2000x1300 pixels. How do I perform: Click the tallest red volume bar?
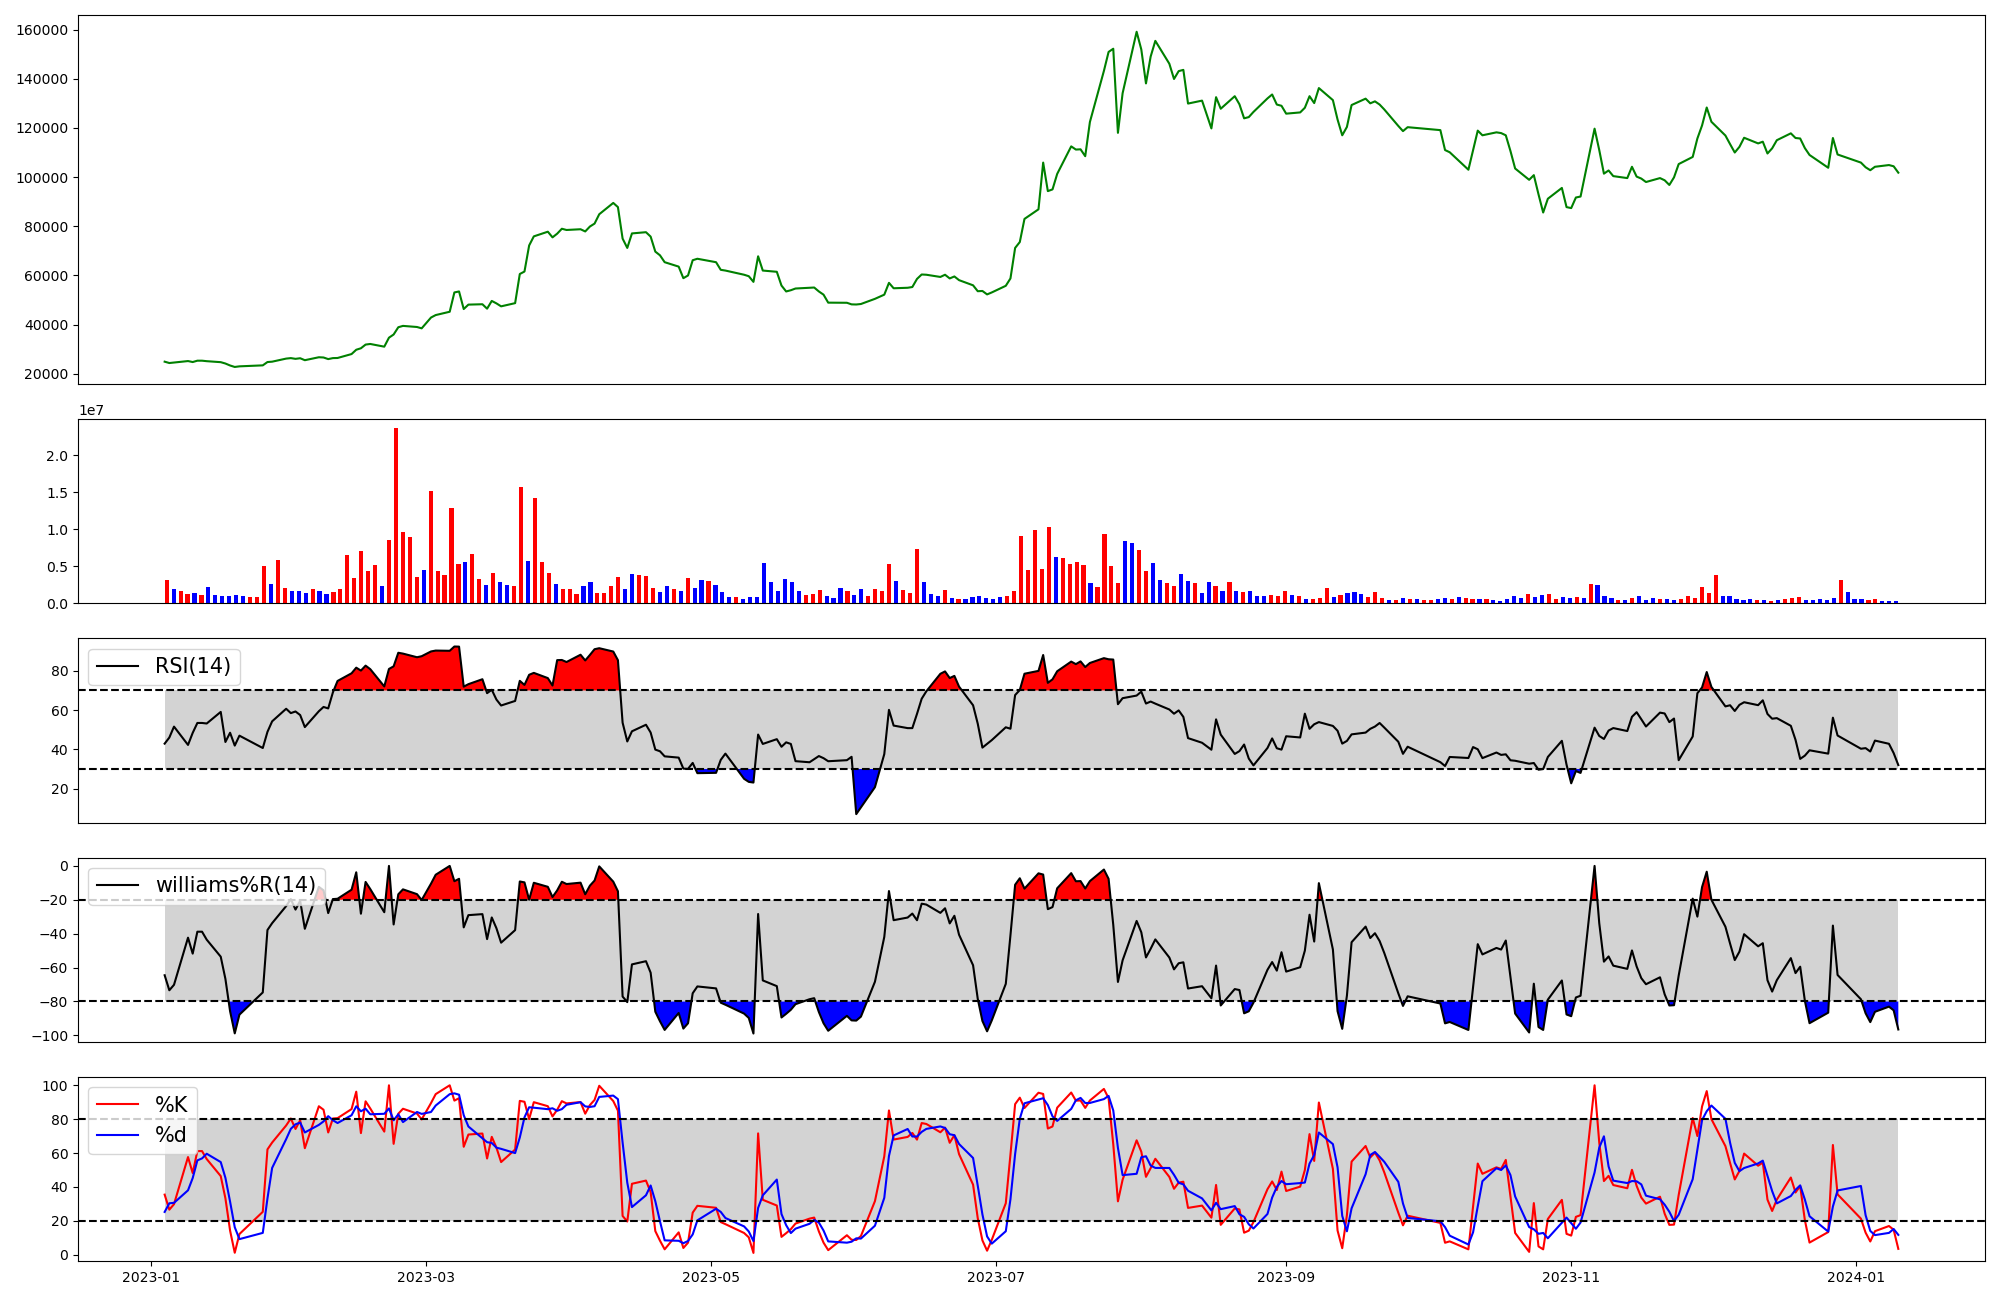click(396, 515)
